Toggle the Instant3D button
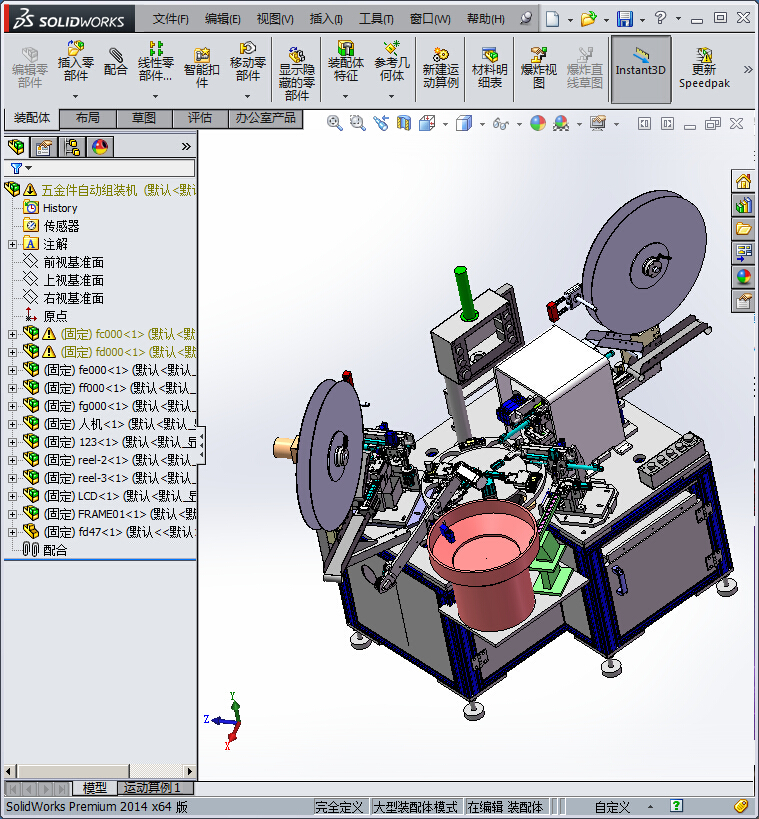This screenshot has width=759, height=819. [x=640, y=69]
